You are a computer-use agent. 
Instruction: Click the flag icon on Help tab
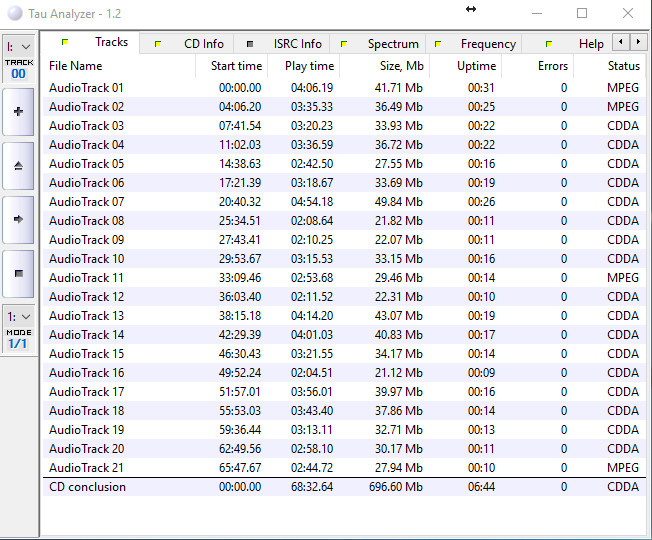(549, 44)
